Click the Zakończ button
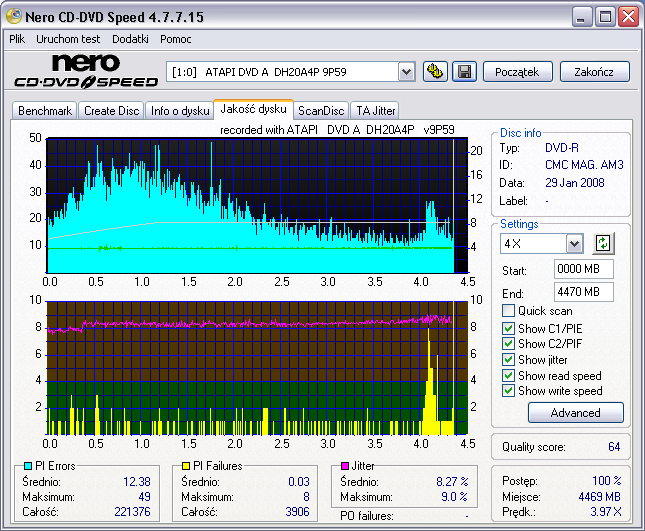The width and height of the screenshot is (645, 531). point(594,72)
